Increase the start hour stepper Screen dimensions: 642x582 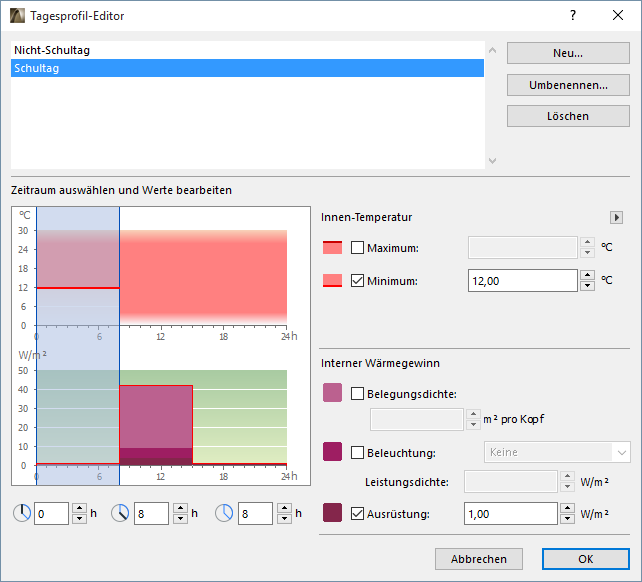click(79, 508)
